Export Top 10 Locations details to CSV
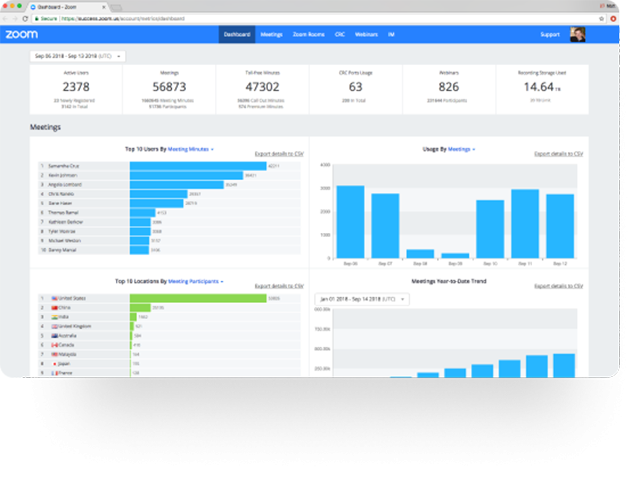 [x=279, y=286]
